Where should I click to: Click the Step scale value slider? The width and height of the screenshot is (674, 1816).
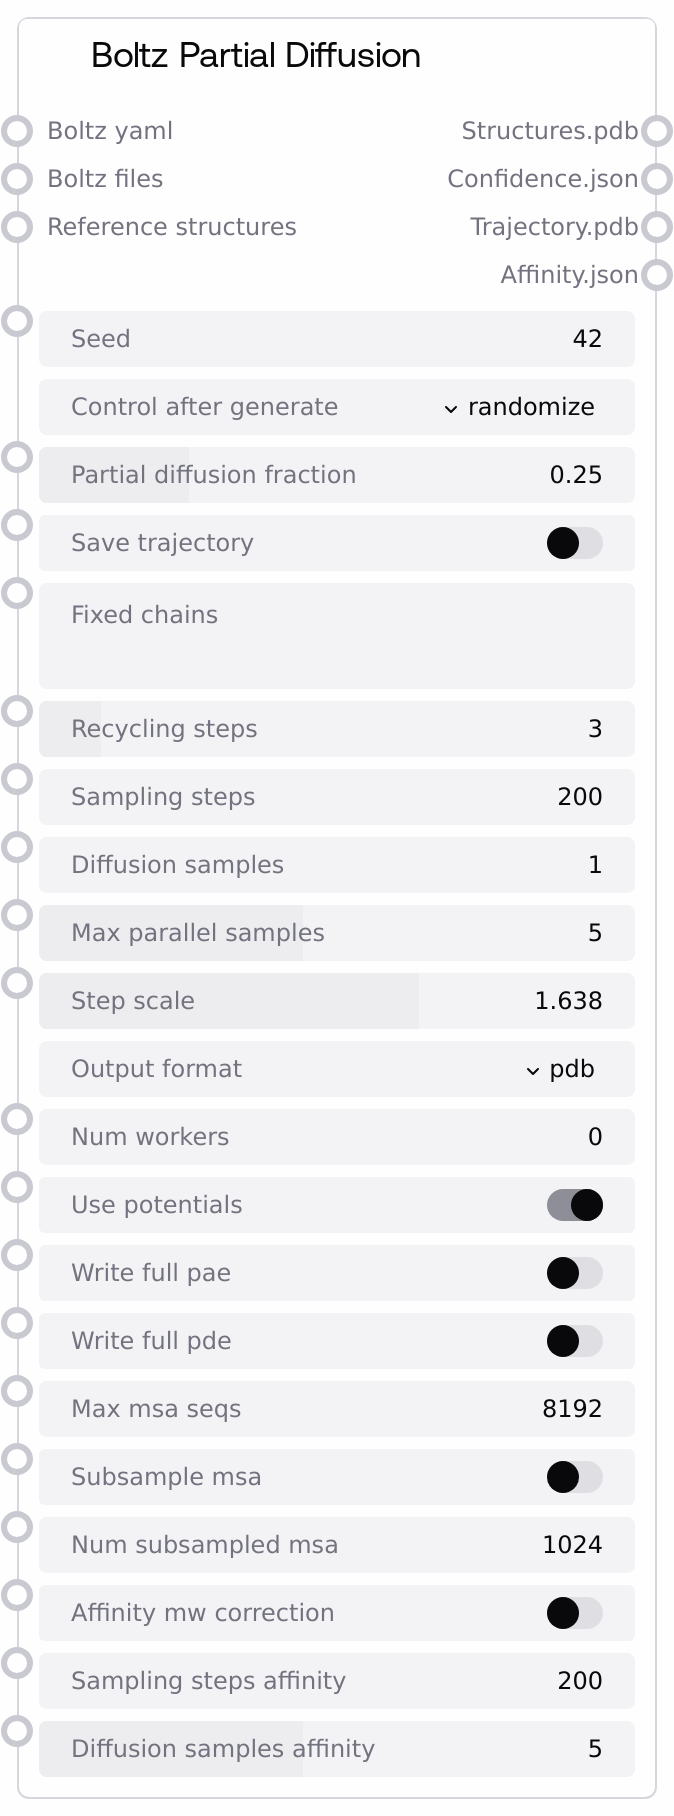point(336,1001)
